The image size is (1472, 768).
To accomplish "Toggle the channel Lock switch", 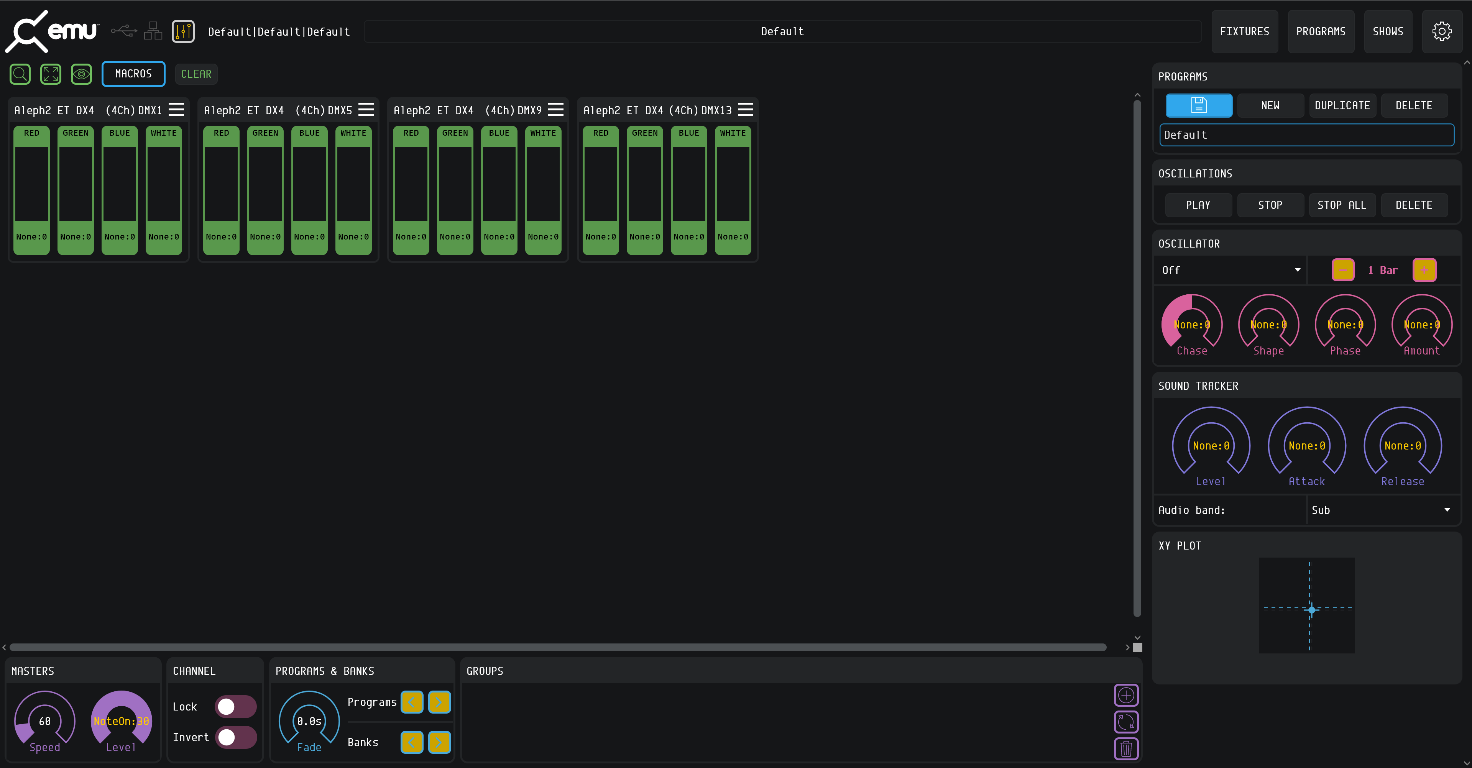I will pos(236,707).
